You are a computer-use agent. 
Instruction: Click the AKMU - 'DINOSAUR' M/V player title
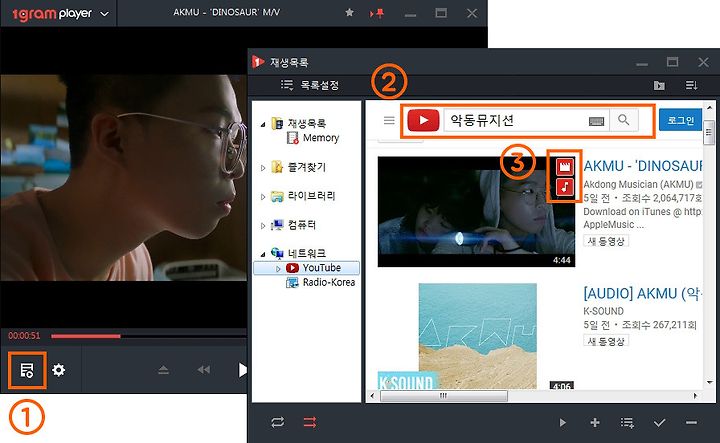(x=226, y=12)
